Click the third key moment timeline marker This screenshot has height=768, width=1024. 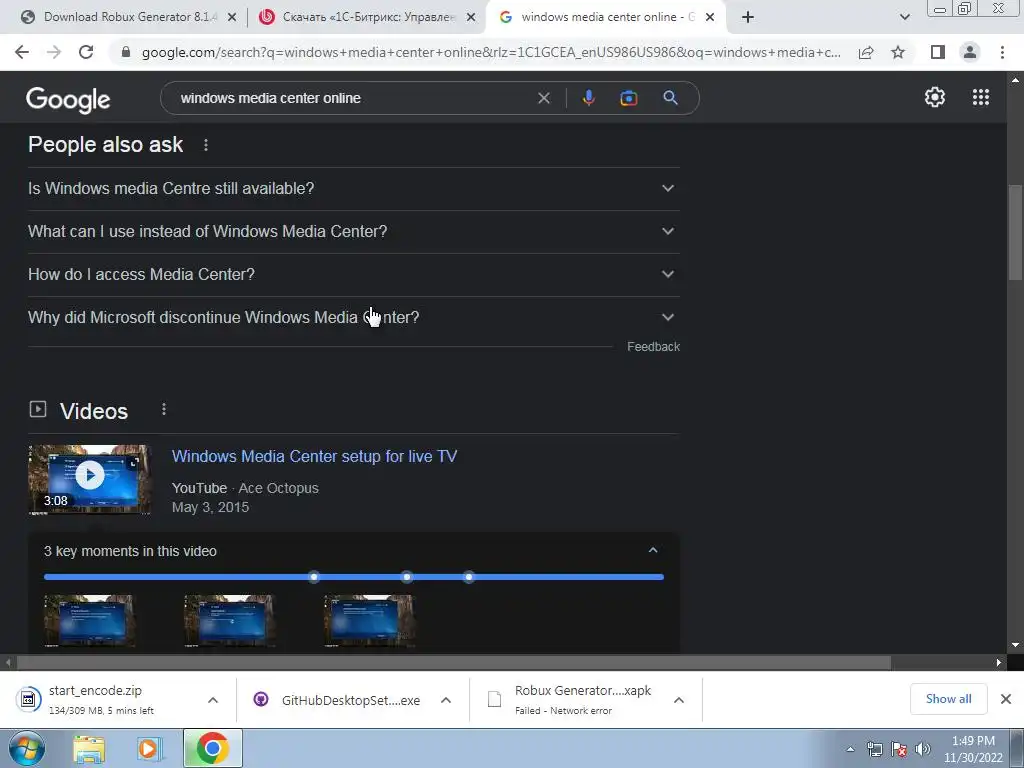coord(469,577)
